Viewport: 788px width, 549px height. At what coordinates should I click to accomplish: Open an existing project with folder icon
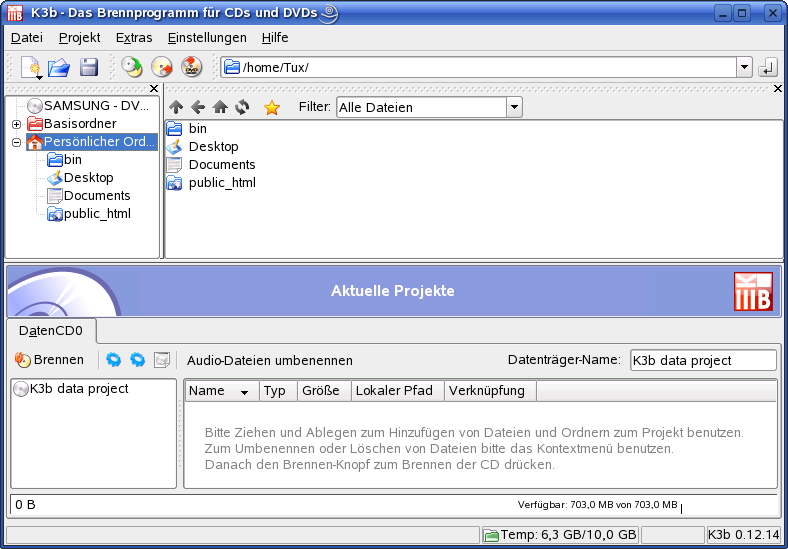(59, 67)
